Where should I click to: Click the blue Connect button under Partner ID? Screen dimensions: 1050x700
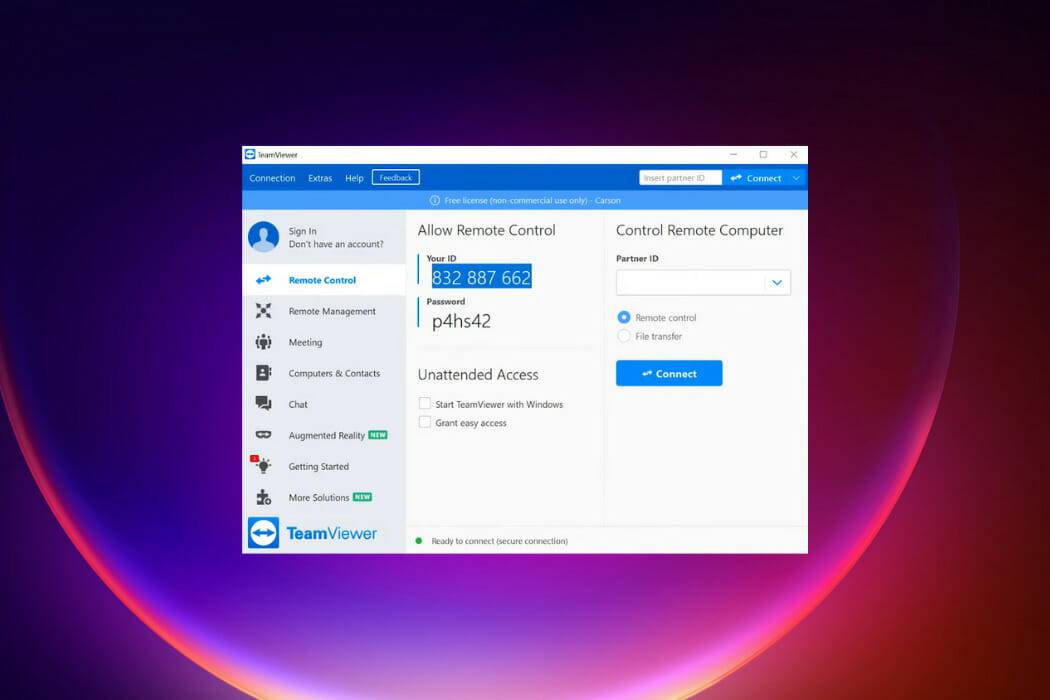pos(669,373)
